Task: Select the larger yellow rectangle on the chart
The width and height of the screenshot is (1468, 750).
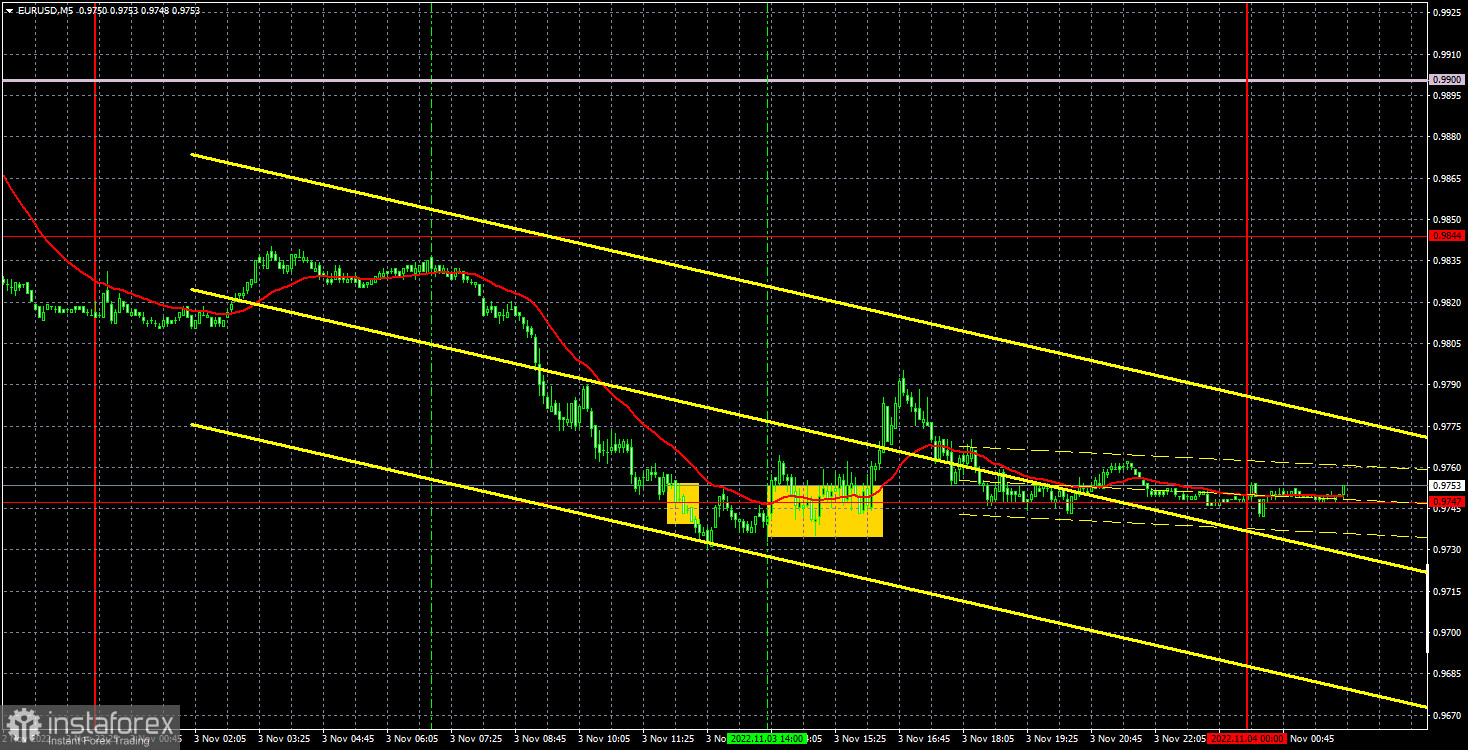Action: [825, 511]
